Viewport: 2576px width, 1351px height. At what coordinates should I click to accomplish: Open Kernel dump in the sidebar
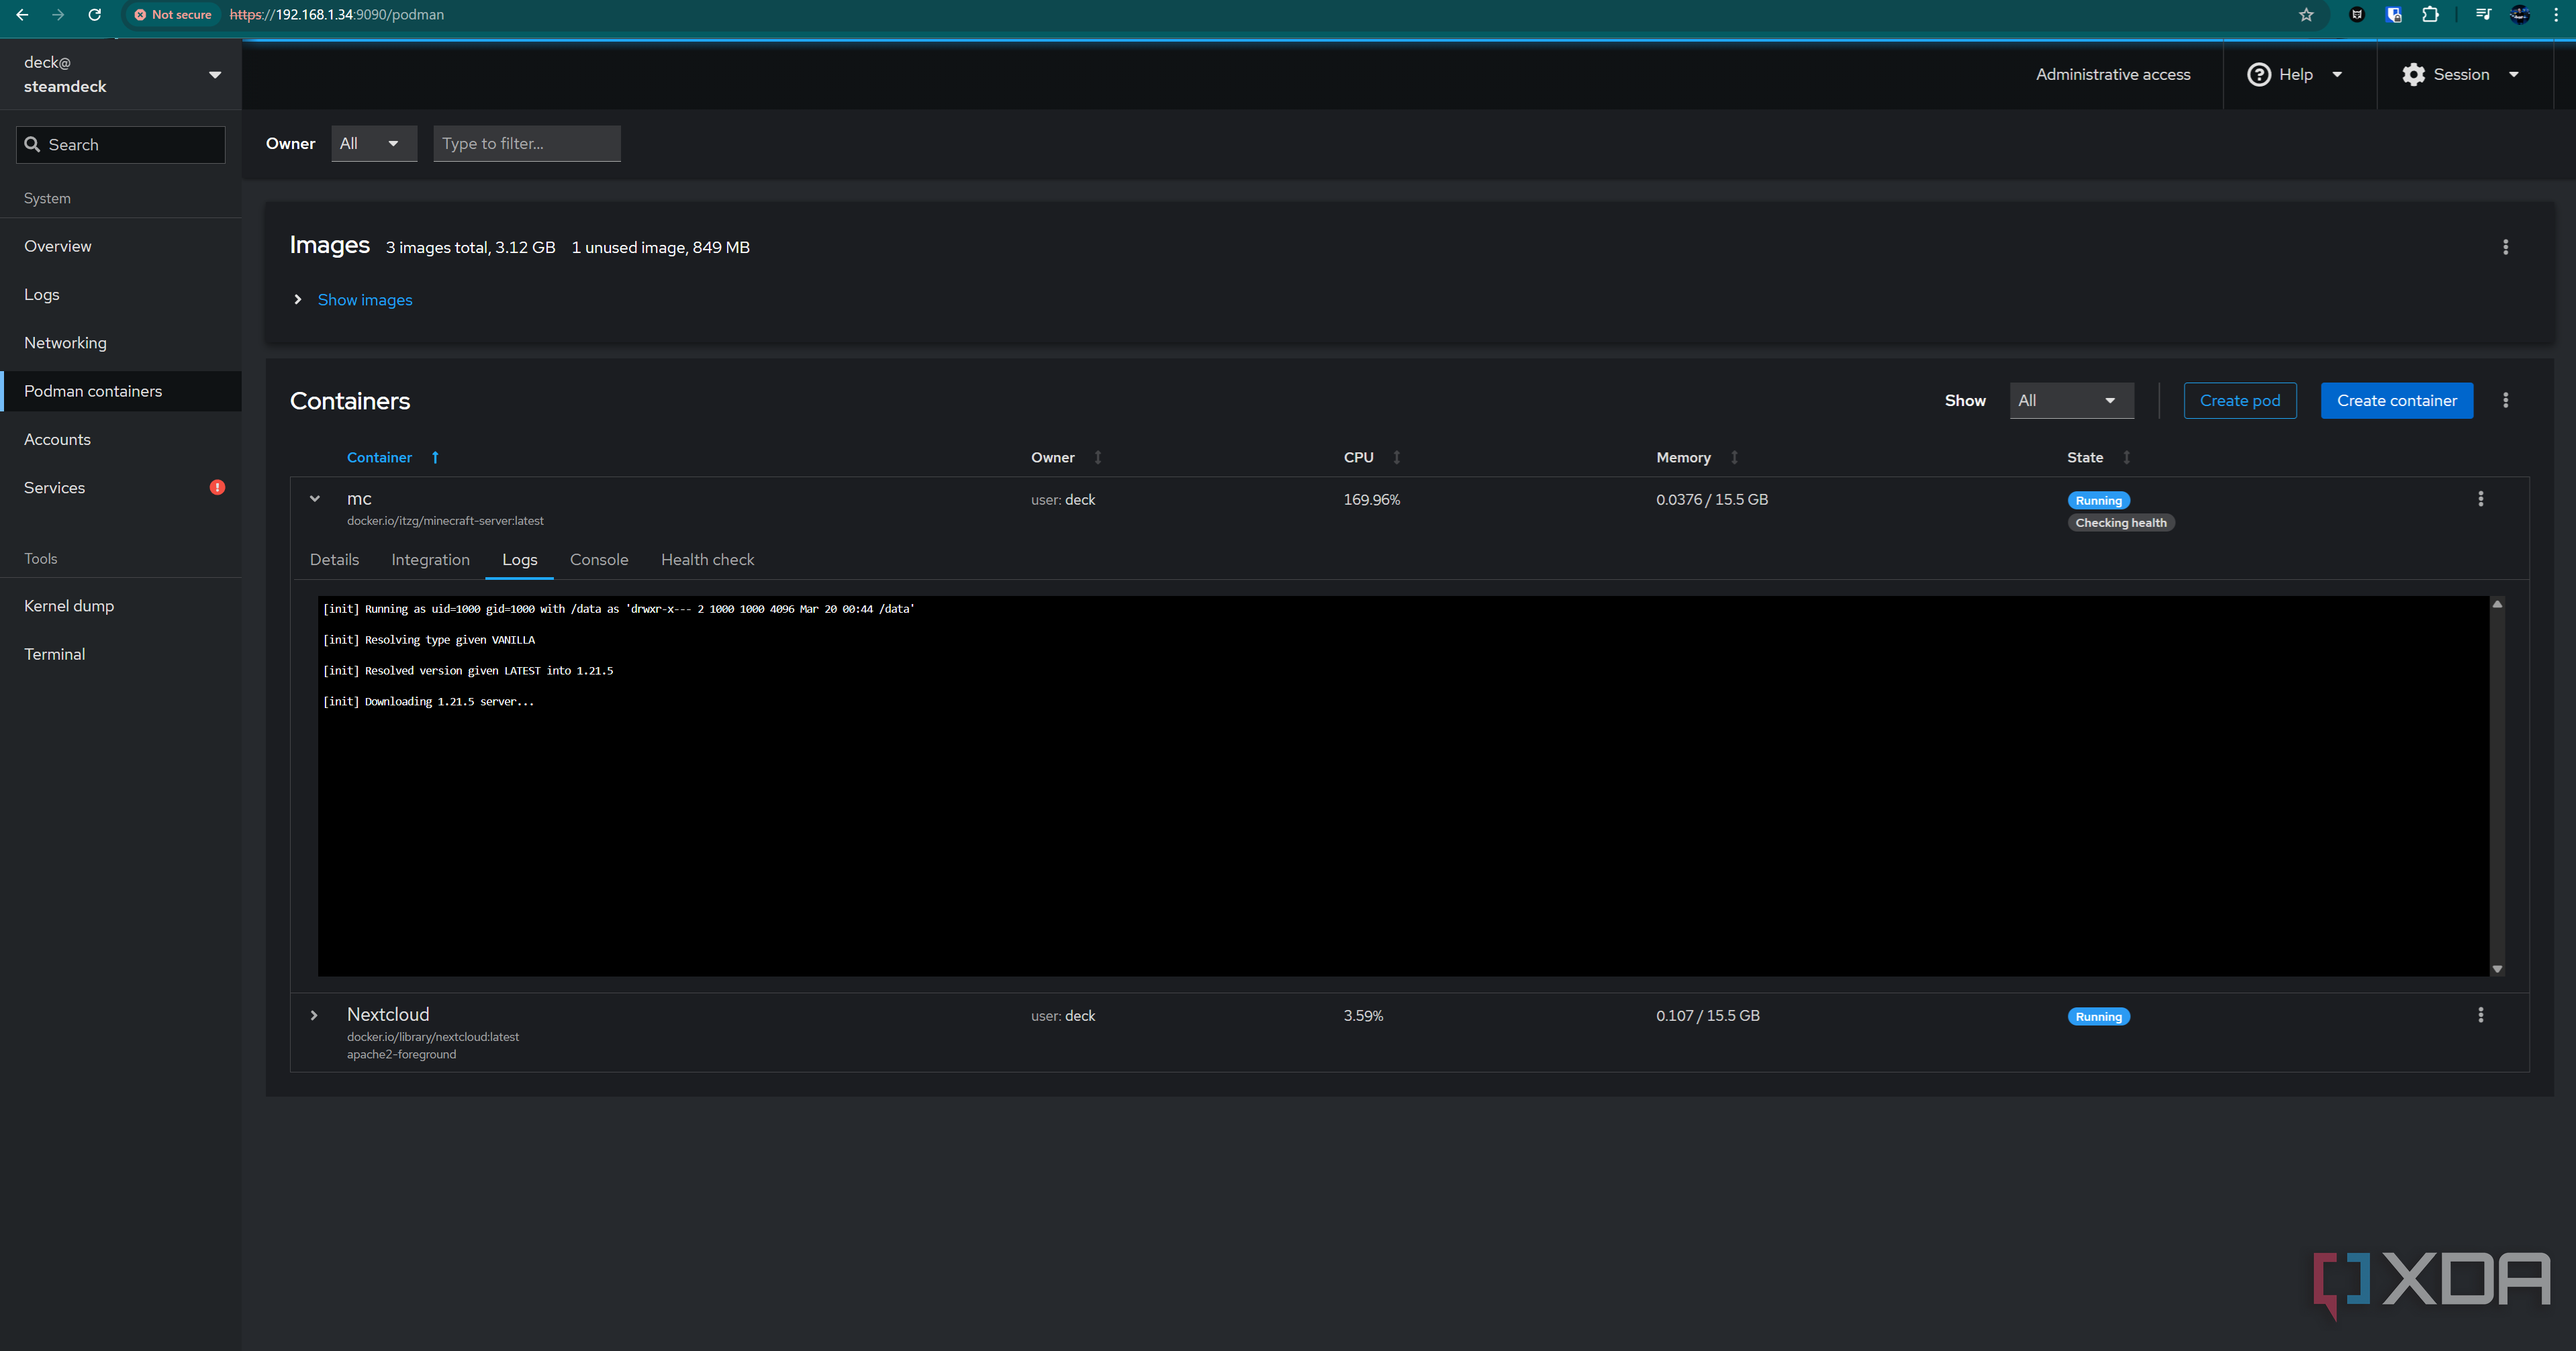tap(121, 606)
